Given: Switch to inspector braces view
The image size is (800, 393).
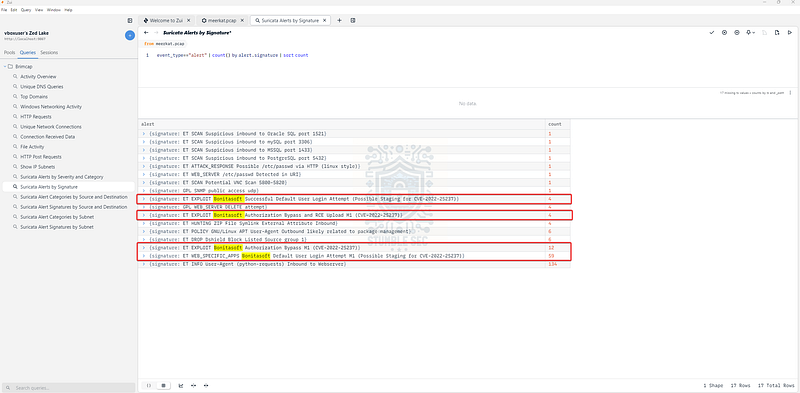Looking at the screenshot, I should coord(148,385).
